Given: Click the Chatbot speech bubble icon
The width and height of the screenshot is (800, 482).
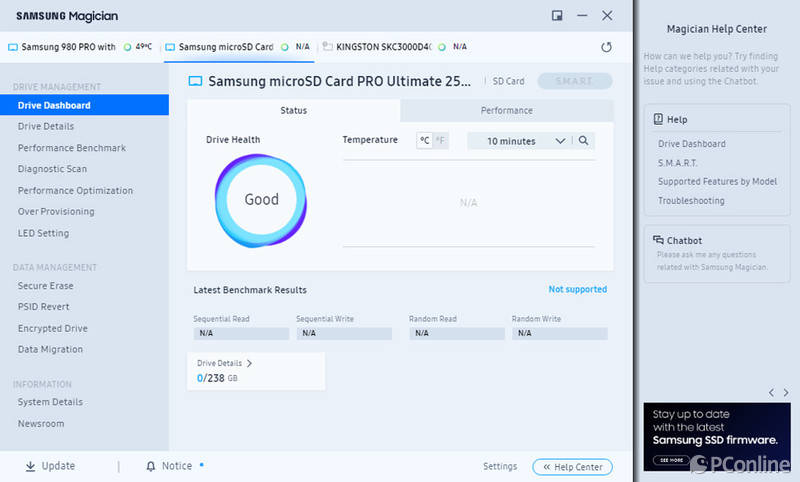Looking at the screenshot, I should tap(658, 240).
